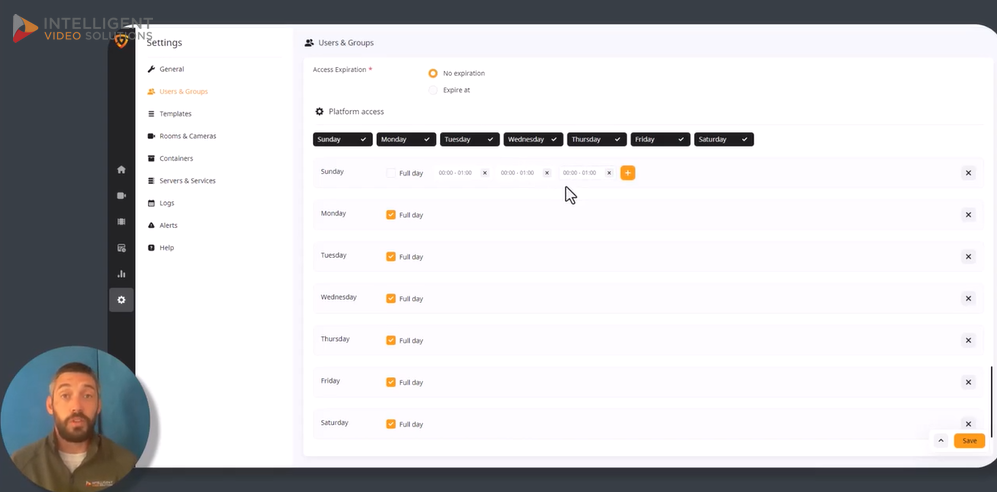Save the user access settings
The width and height of the screenshot is (997, 492).
point(969,441)
